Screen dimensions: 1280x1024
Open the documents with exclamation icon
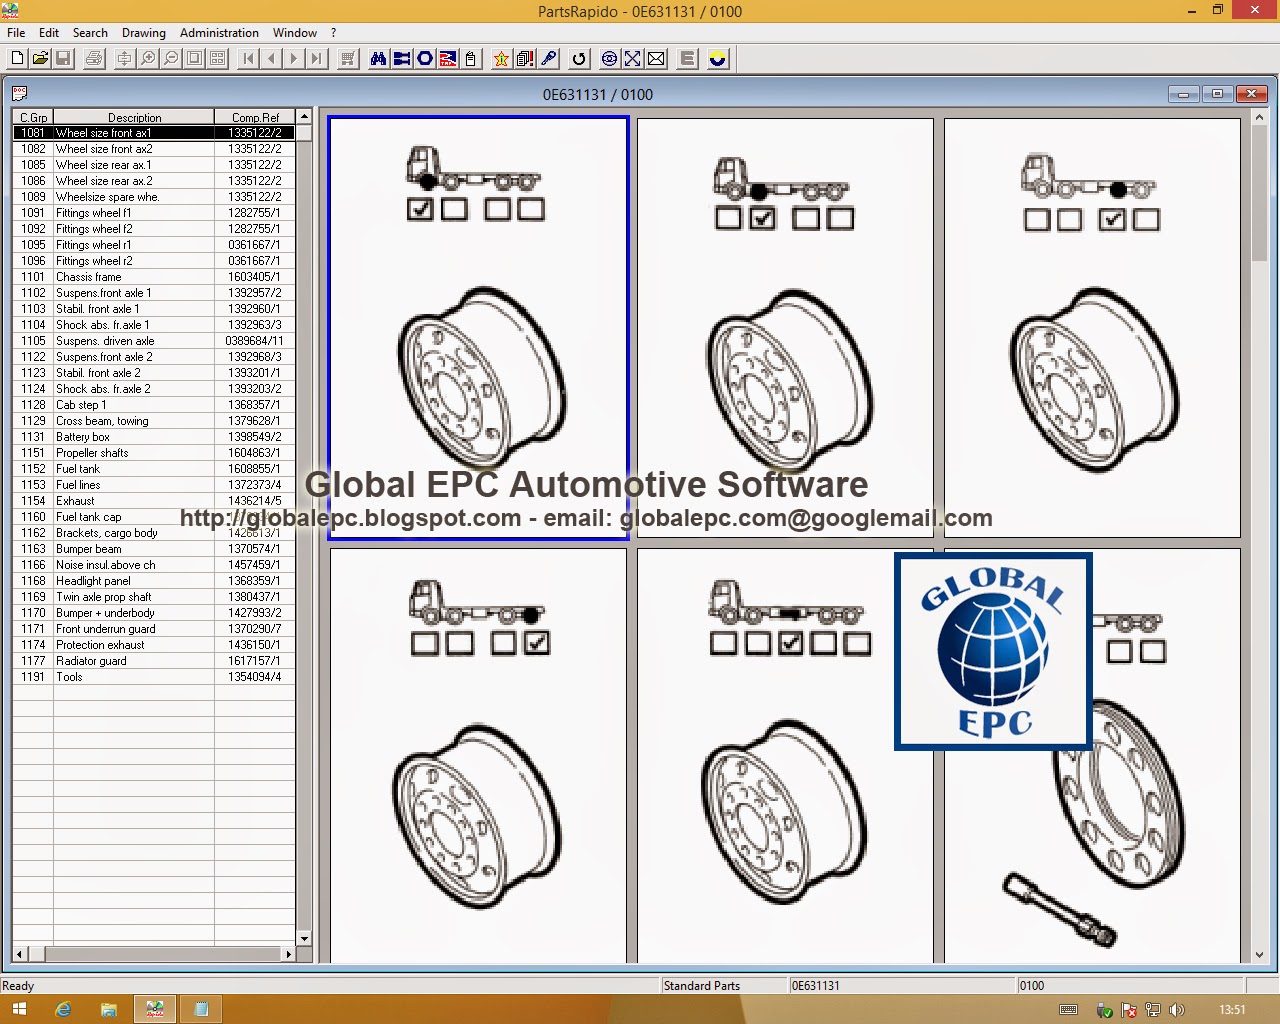pyautogui.click(x=525, y=59)
